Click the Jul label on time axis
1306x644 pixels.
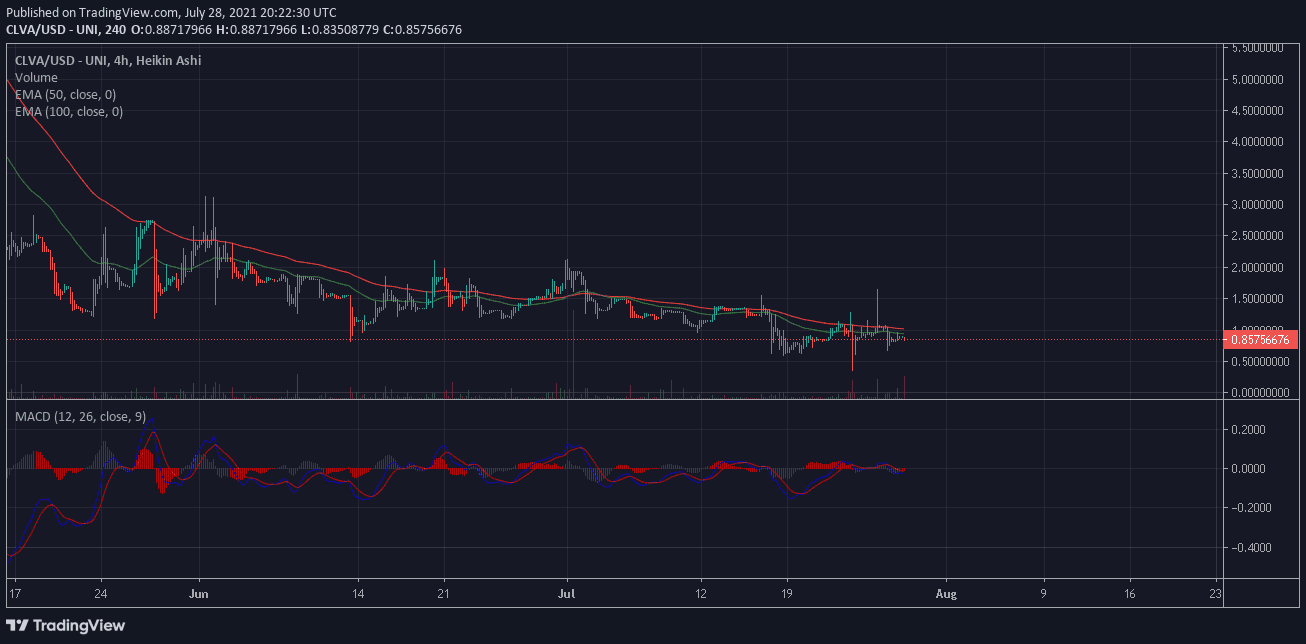567,592
